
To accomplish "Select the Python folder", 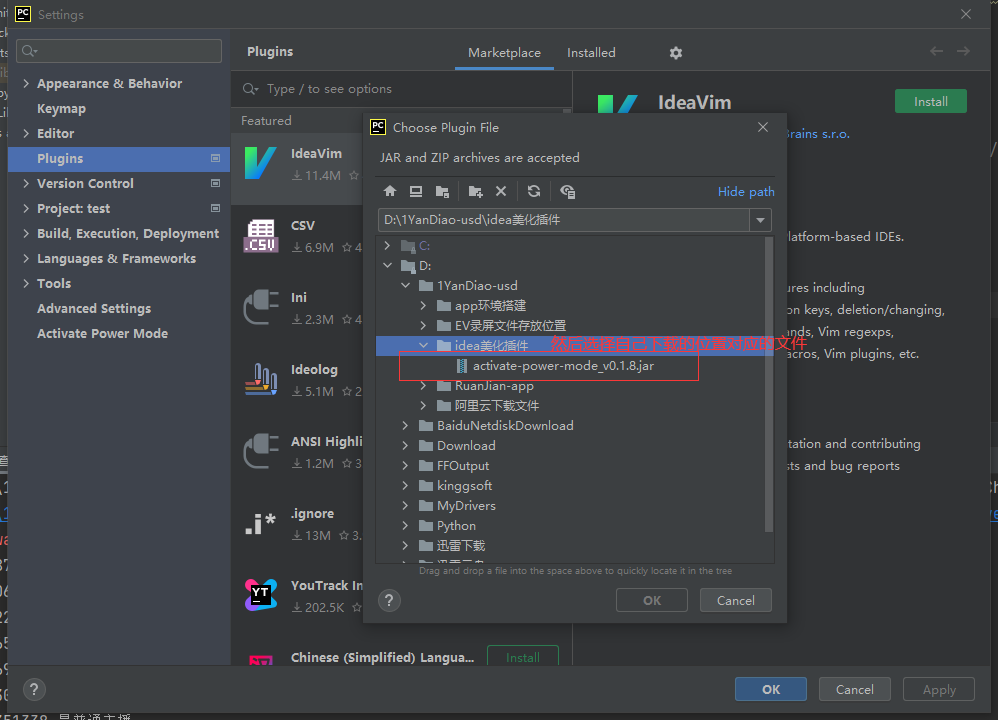I will pyautogui.click(x=456, y=526).
